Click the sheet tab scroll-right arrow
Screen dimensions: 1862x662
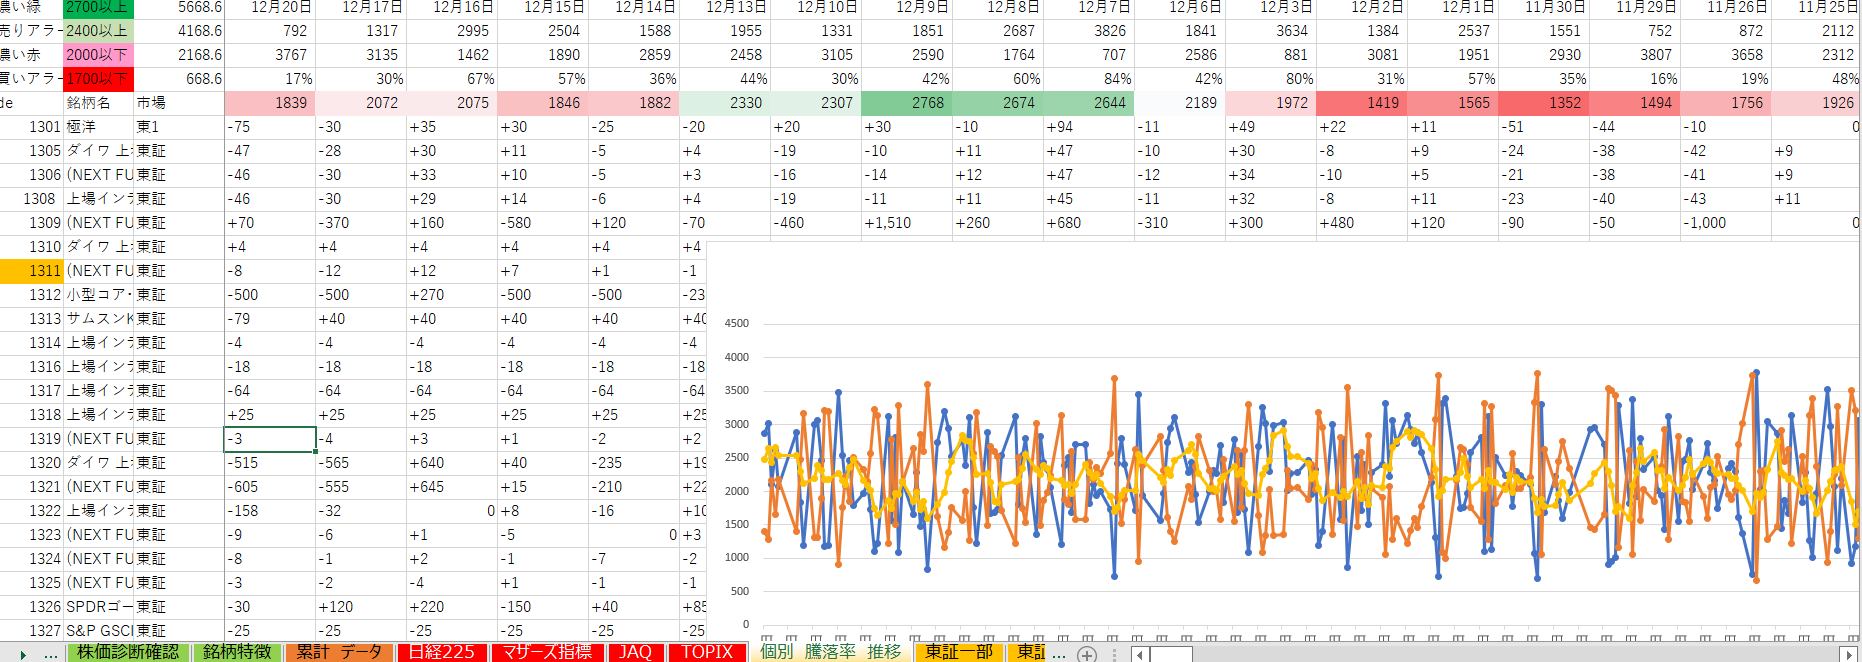pyautogui.click(x=23, y=654)
